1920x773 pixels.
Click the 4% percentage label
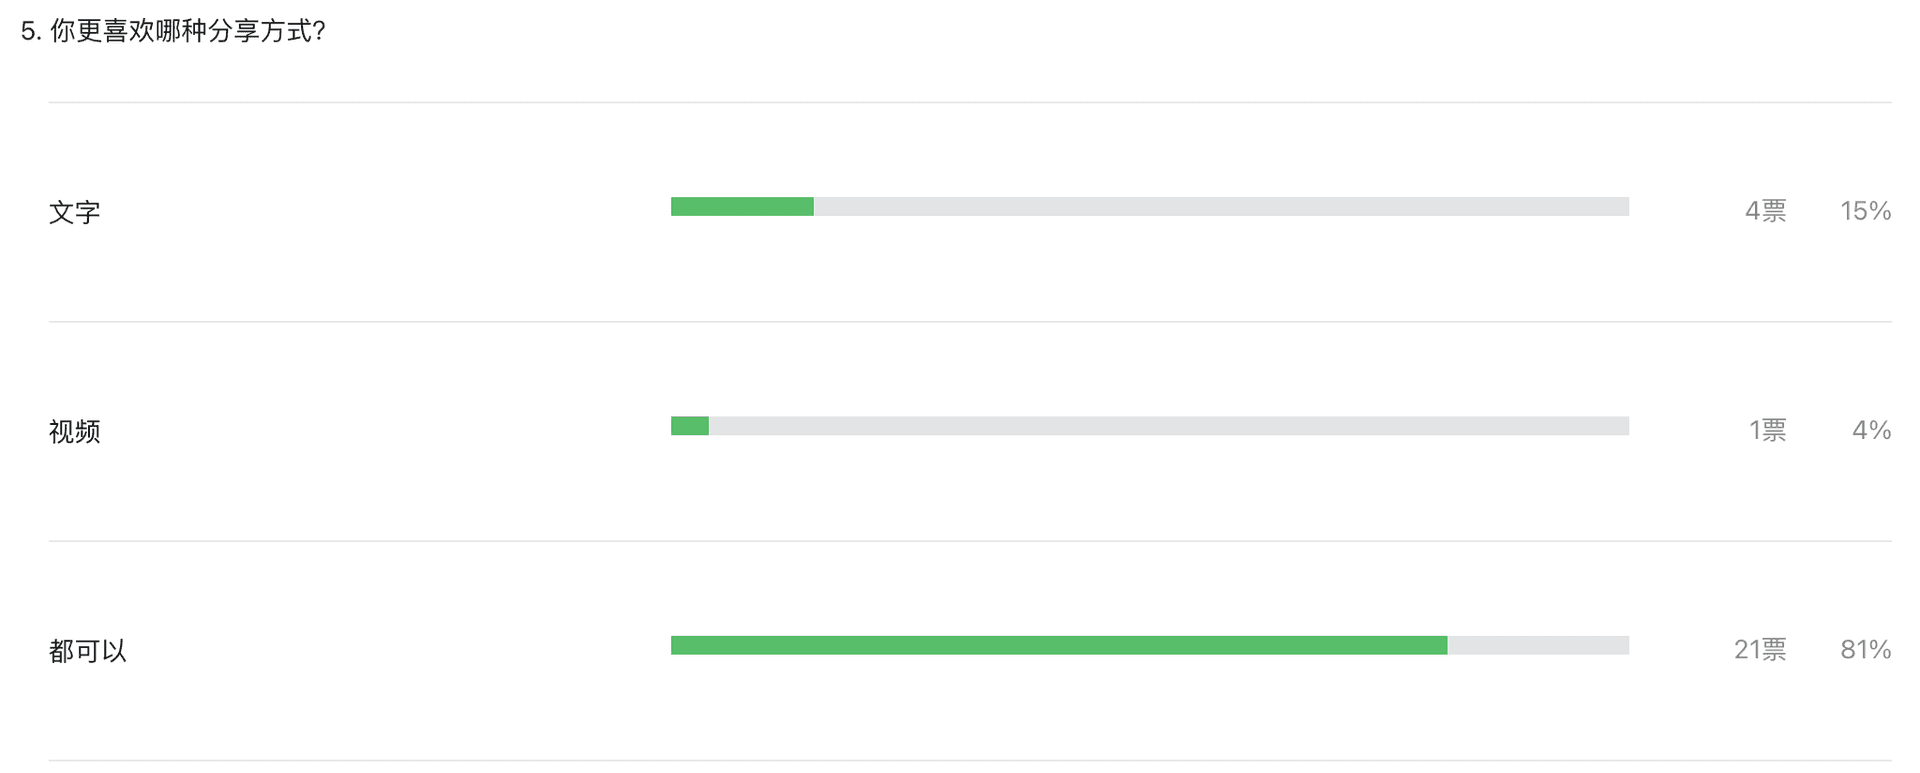1871,430
